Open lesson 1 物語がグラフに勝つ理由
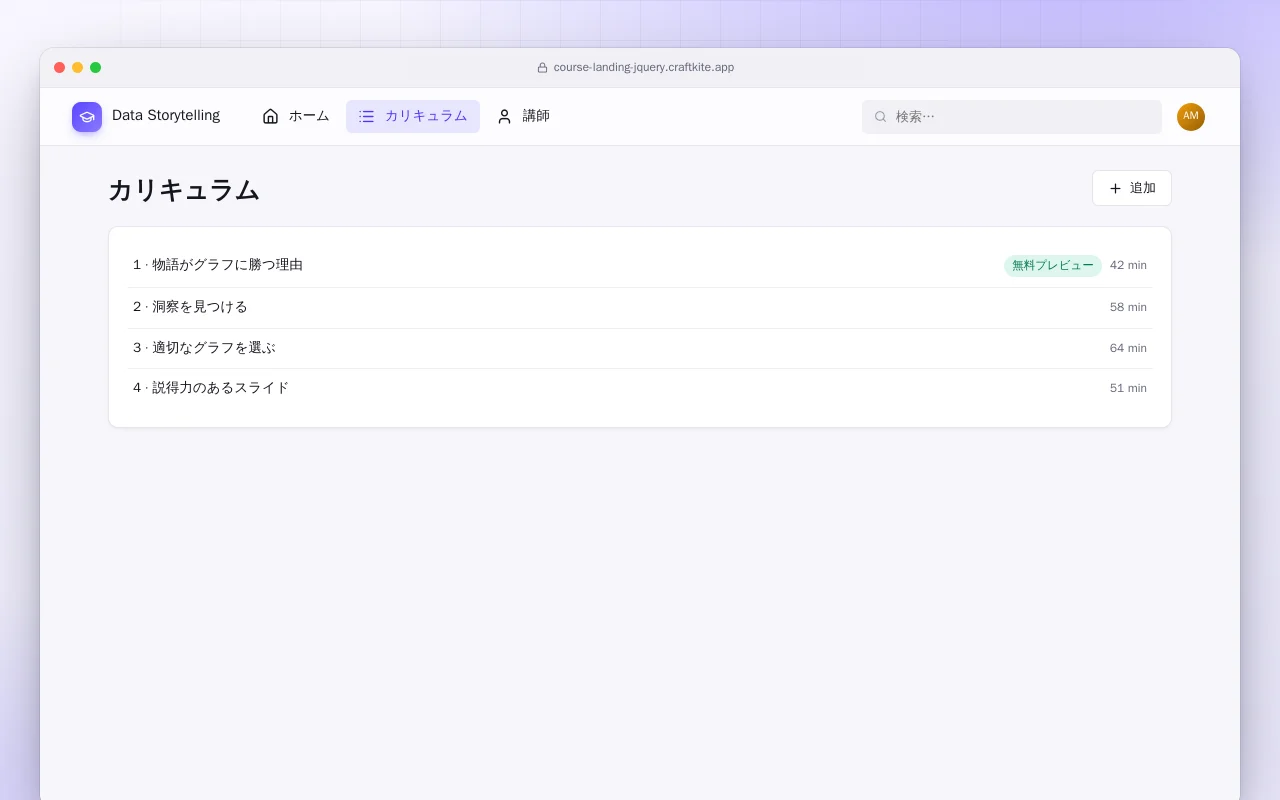Image resolution: width=1280 pixels, height=800 pixels. click(x=640, y=266)
